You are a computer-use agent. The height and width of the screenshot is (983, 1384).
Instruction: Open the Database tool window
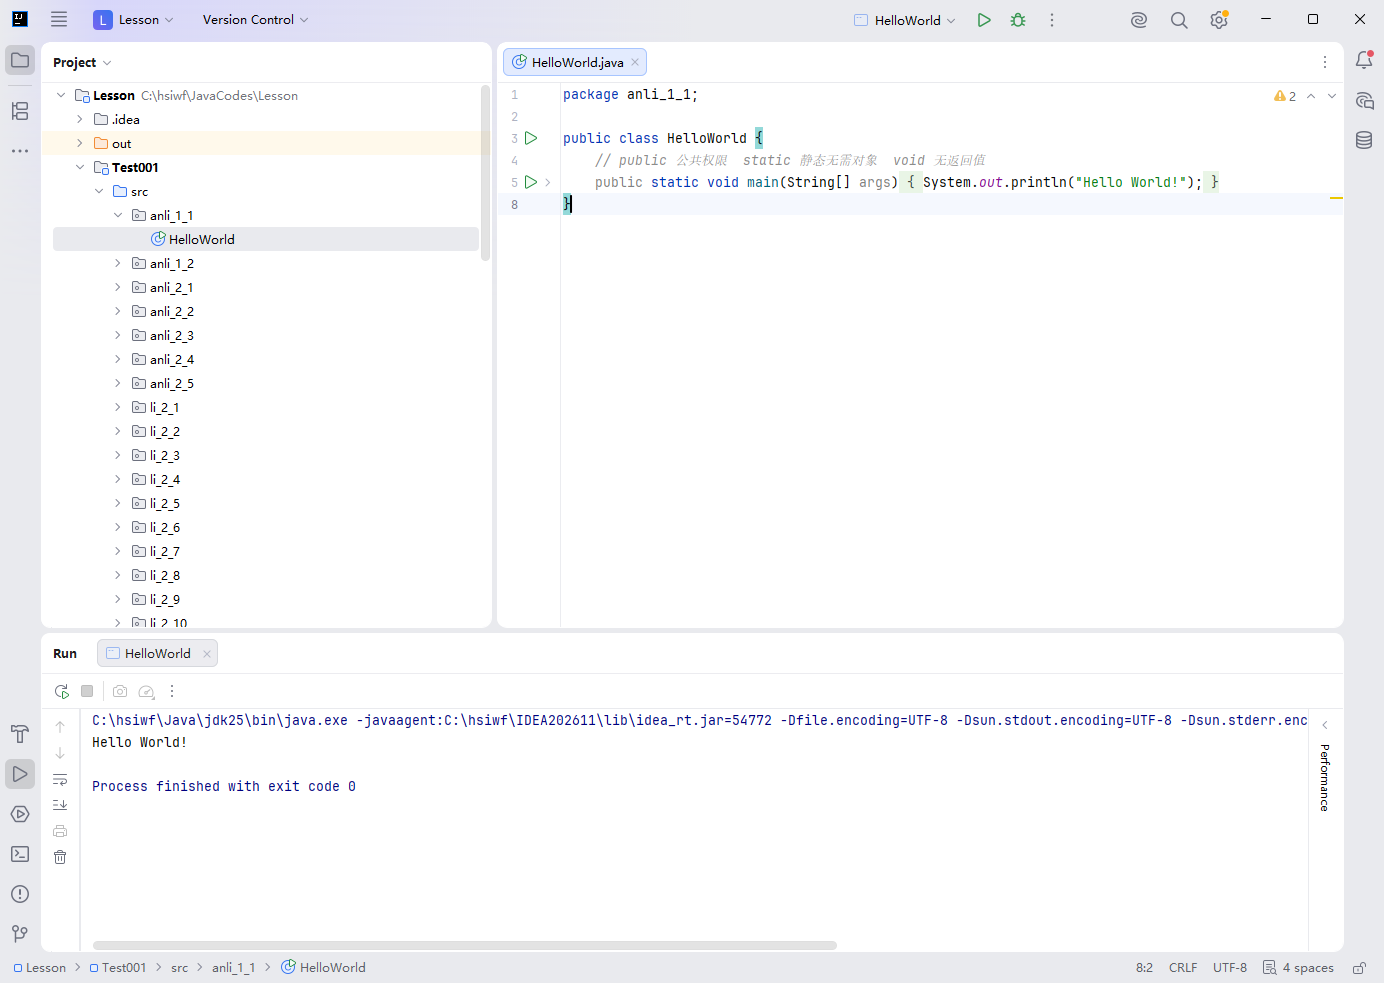pos(1364,140)
